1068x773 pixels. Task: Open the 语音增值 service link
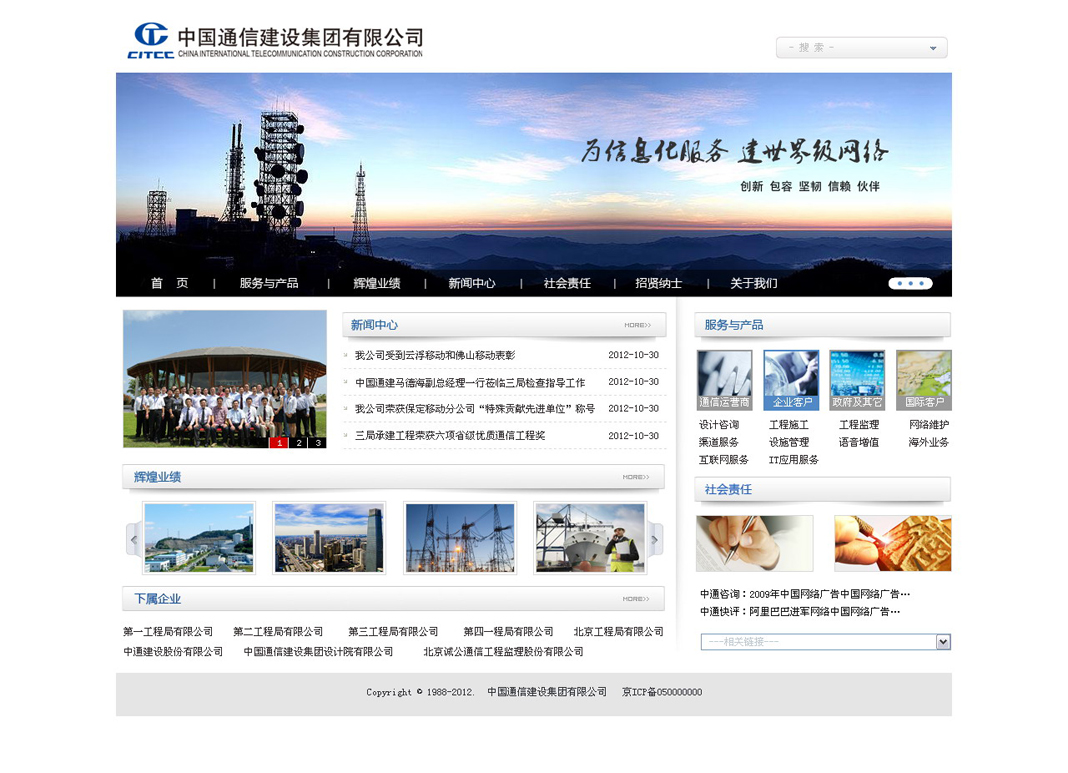pyautogui.click(x=859, y=443)
